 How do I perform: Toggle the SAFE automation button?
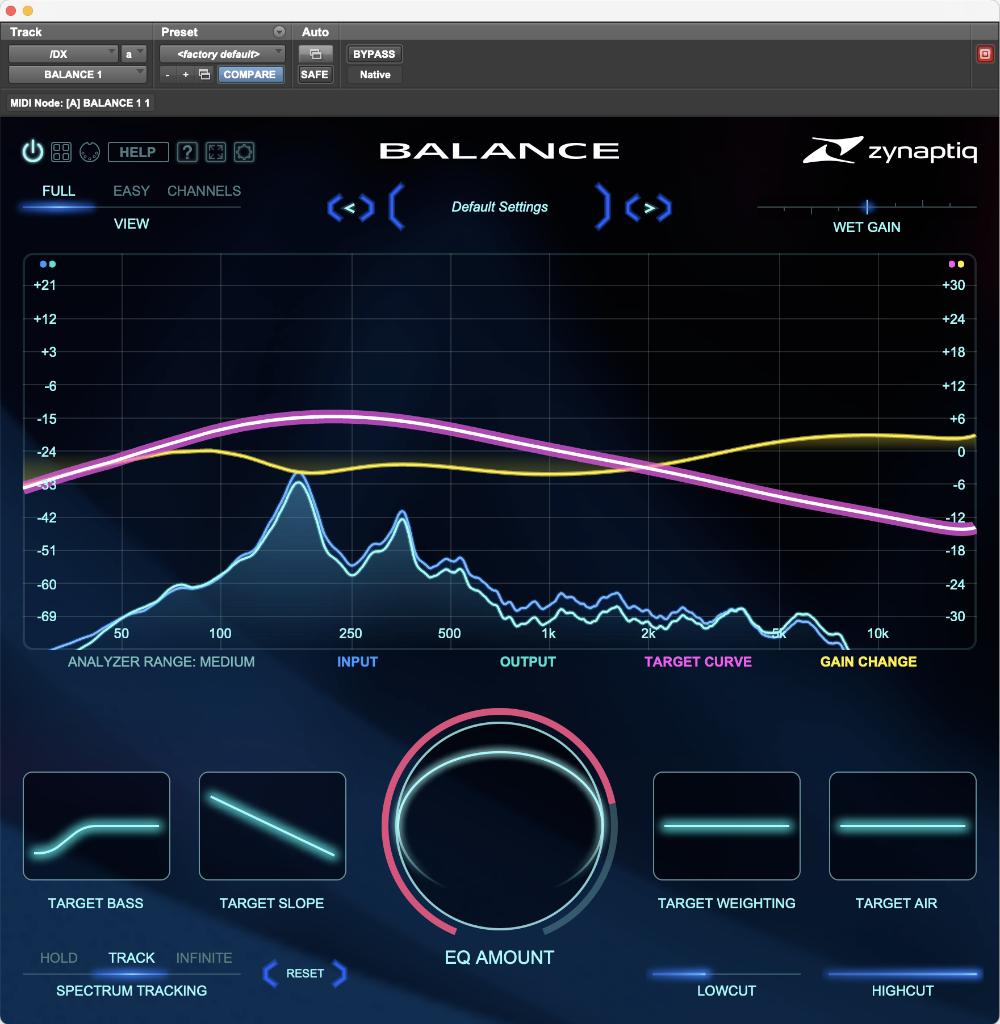(315, 74)
